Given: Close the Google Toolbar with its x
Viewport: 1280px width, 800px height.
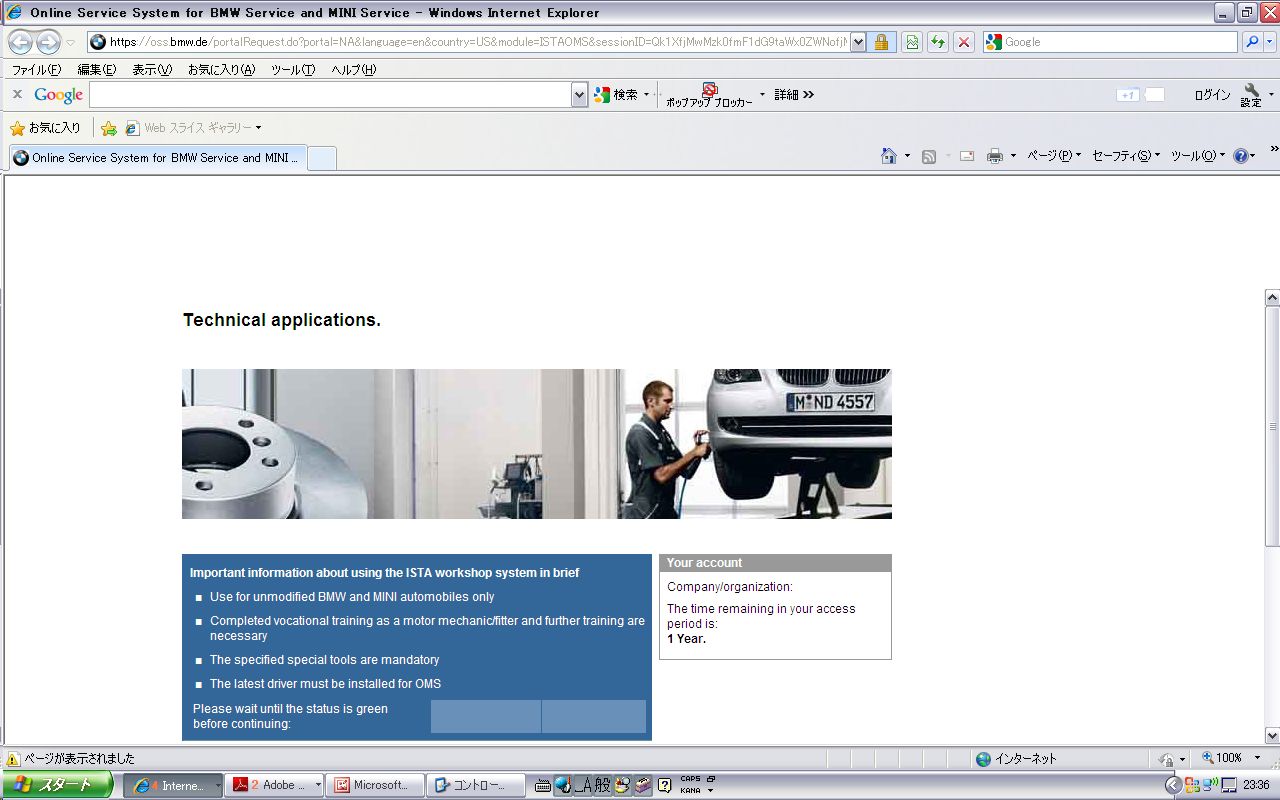Looking at the screenshot, I should pyautogui.click(x=17, y=94).
